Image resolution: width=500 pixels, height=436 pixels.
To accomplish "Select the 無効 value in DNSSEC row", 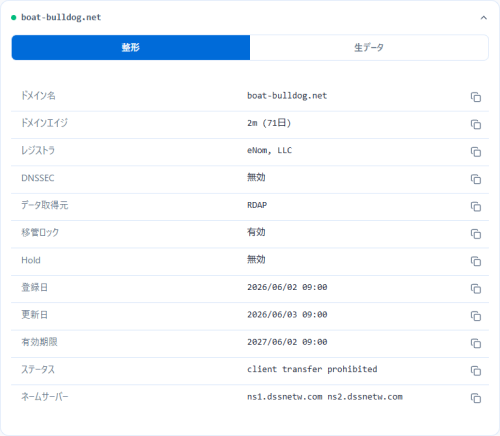I will pyautogui.click(x=256, y=177).
